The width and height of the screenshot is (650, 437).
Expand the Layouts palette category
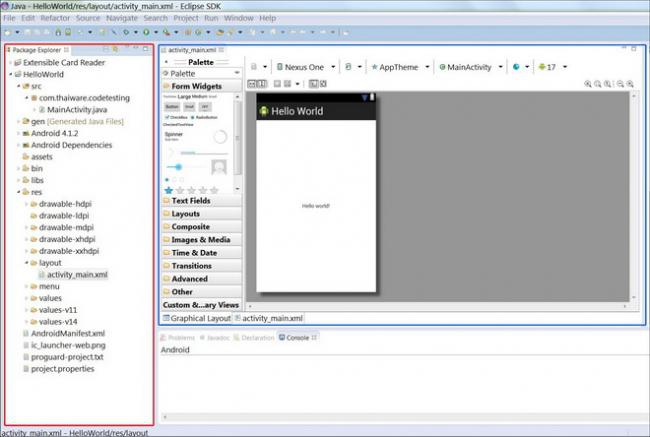pyautogui.click(x=201, y=214)
